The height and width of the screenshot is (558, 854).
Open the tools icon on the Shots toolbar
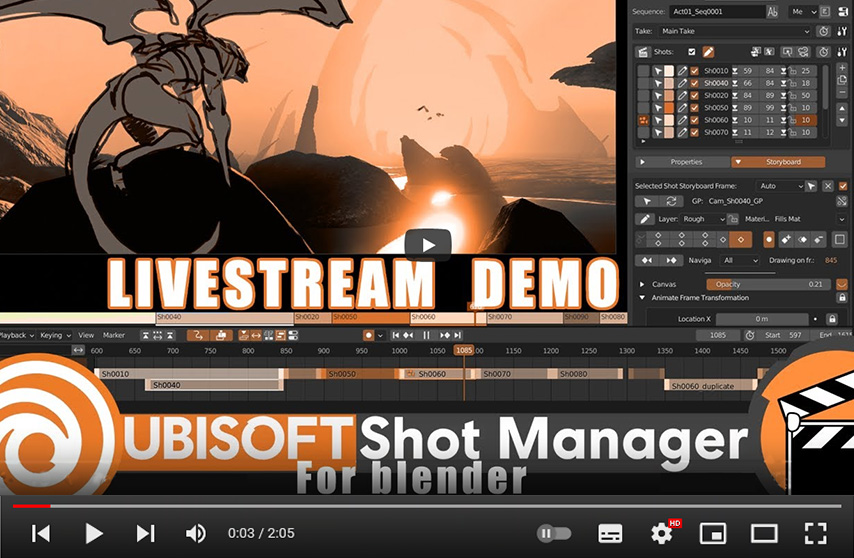tap(842, 52)
